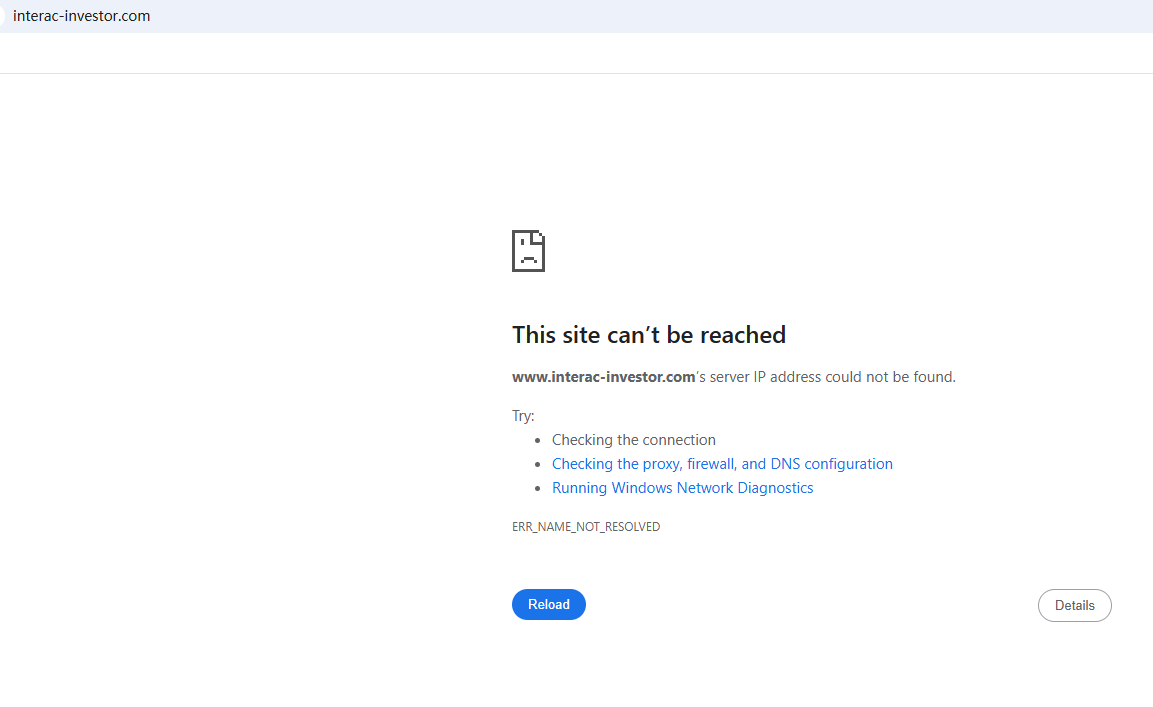Screen dimensions: 1153x707
Task: Click the 'This site can't be reached' heading
Action: tap(649, 335)
